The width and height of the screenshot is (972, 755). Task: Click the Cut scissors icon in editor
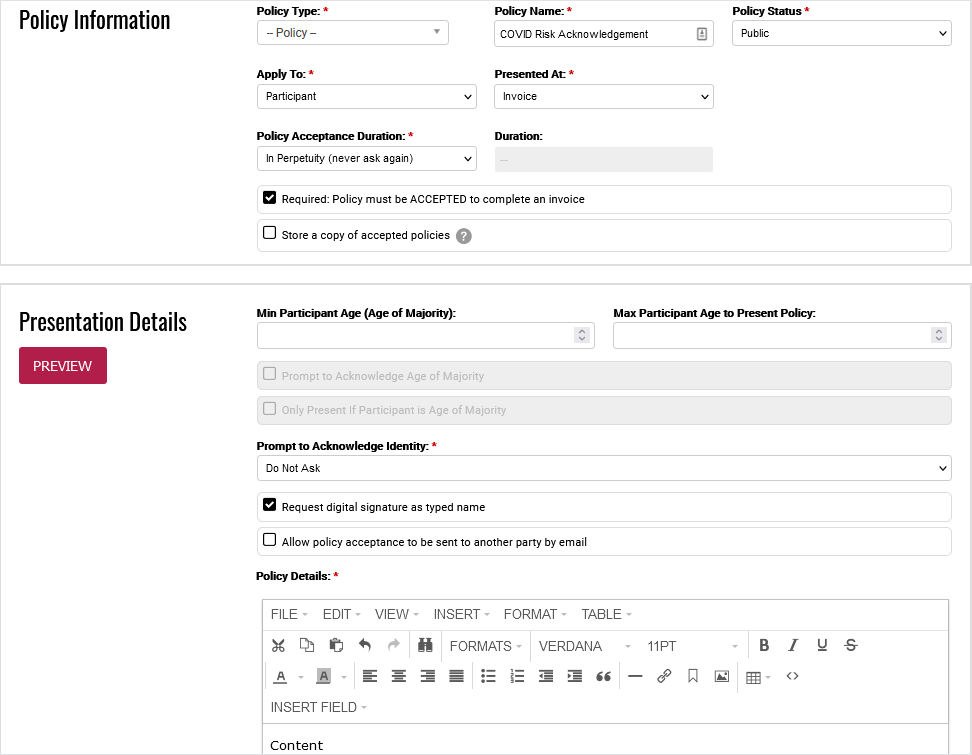[x=279, y=646]
